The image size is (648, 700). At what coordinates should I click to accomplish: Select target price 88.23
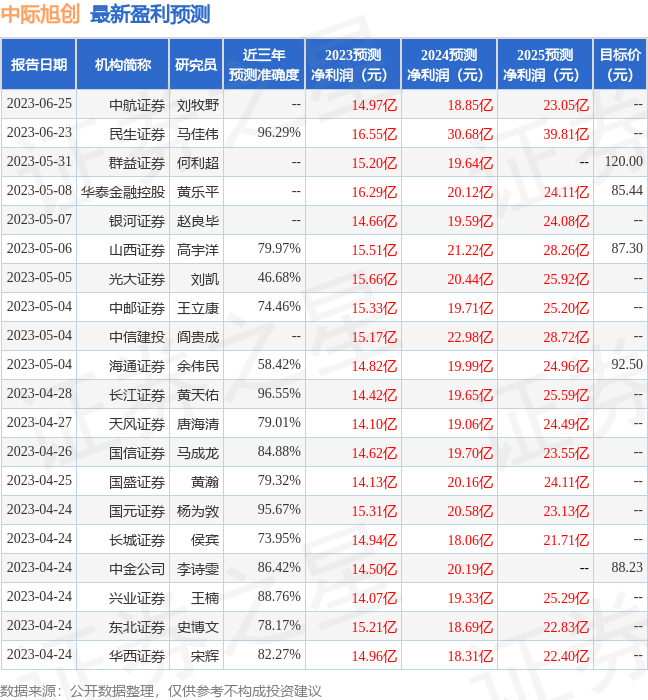coord(627,567)
